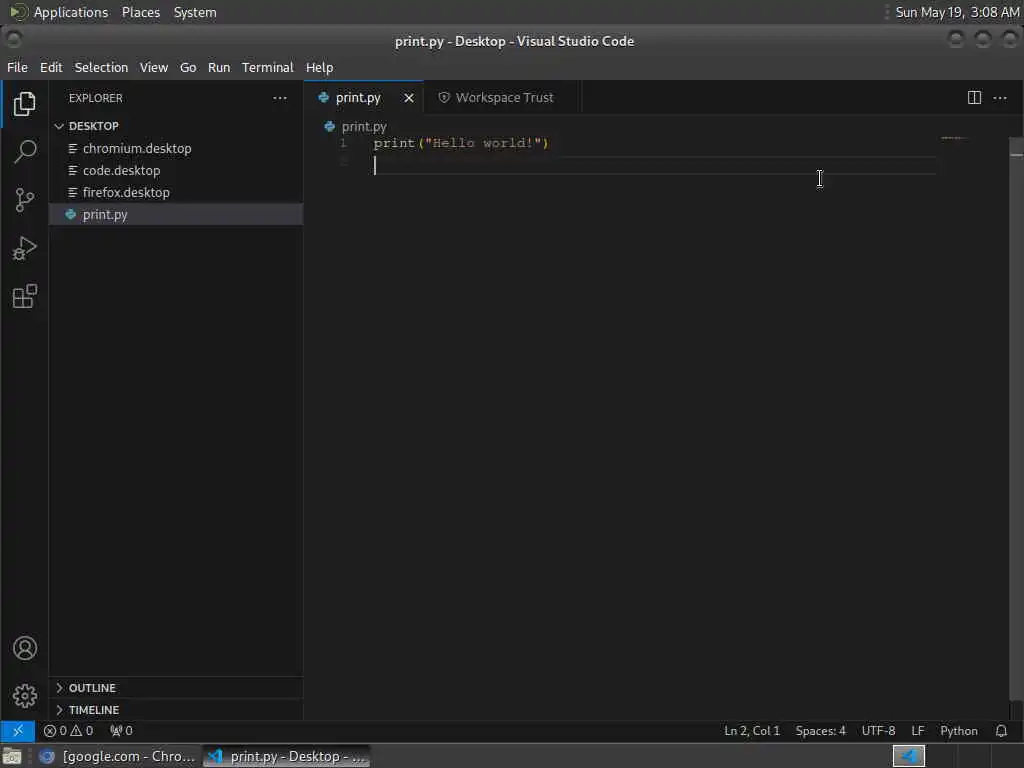
Task: Open the File menu
Action: click(x=18, y=67)
